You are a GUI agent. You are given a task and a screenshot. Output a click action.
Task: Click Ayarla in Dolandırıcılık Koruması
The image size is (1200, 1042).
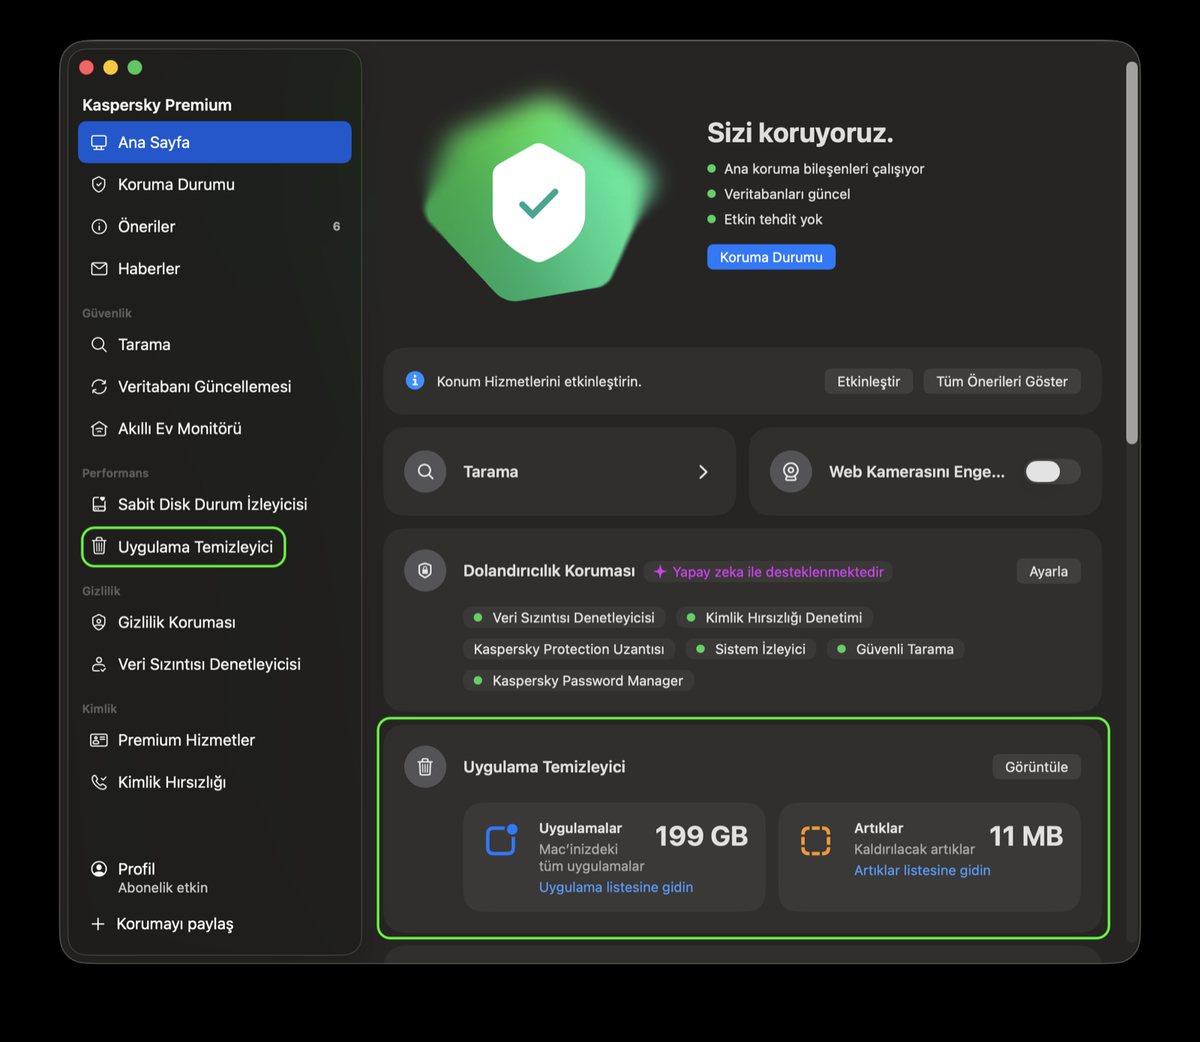(x=1049, y=571)
